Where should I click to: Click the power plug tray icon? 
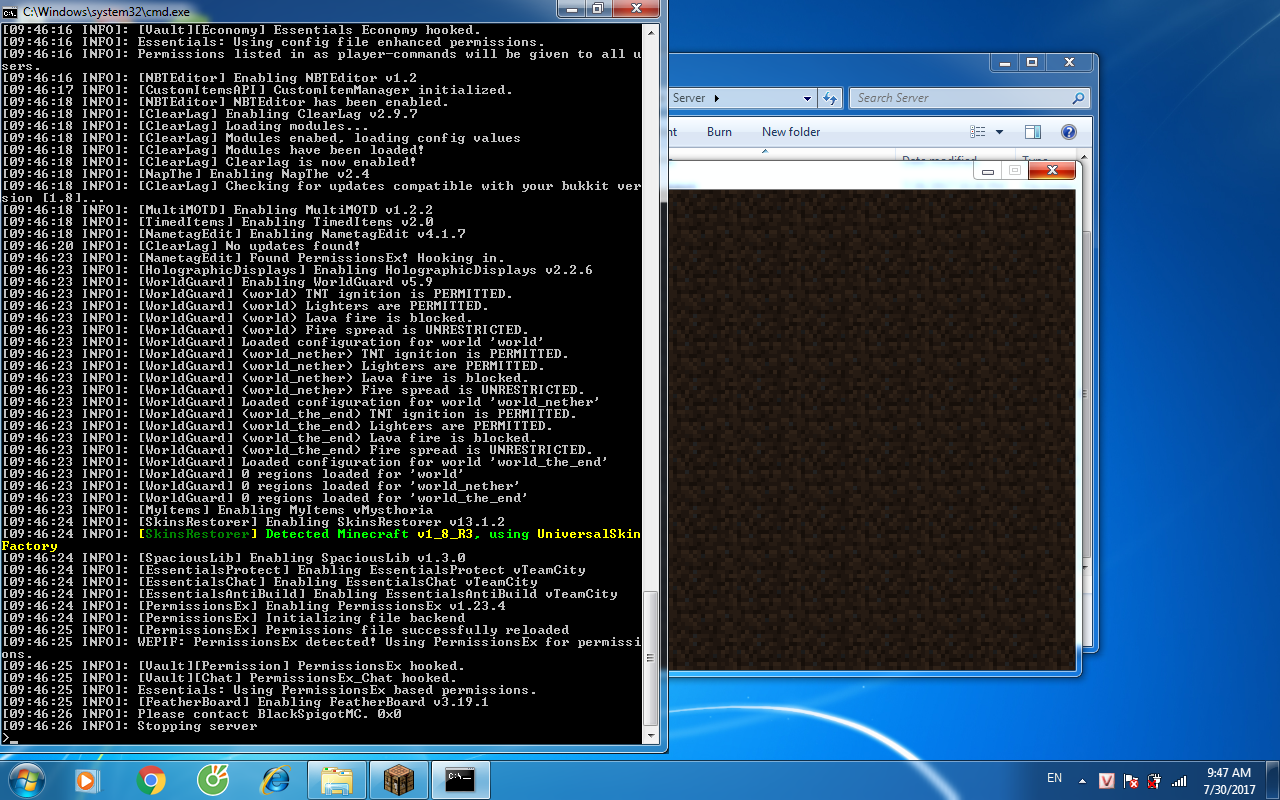click(x=1155, y=780)
